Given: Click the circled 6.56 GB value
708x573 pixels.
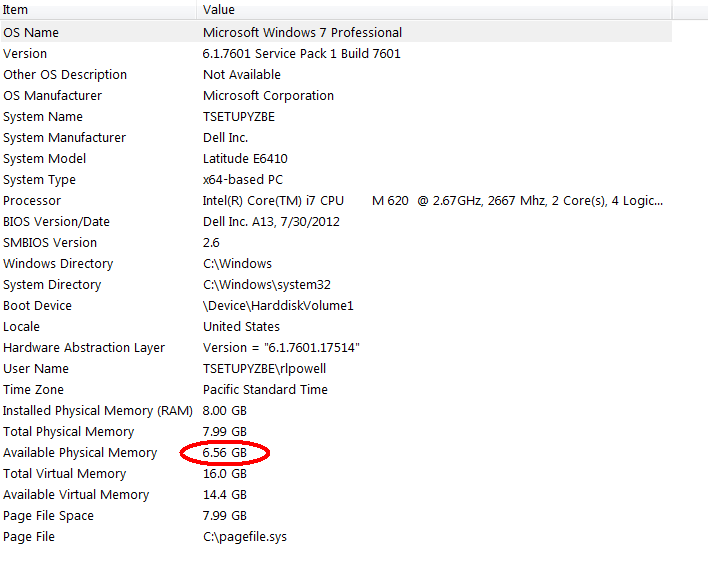Looking at the screenshot, I should click(x=224, y=453).
